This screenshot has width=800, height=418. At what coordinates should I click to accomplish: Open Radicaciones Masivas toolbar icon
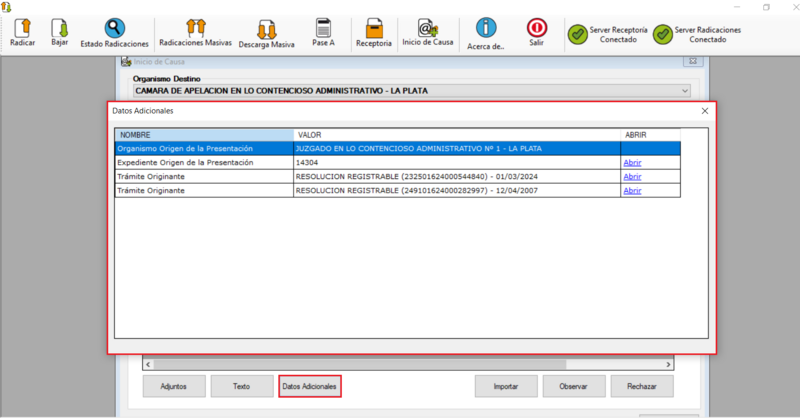[x=196, y=28]
